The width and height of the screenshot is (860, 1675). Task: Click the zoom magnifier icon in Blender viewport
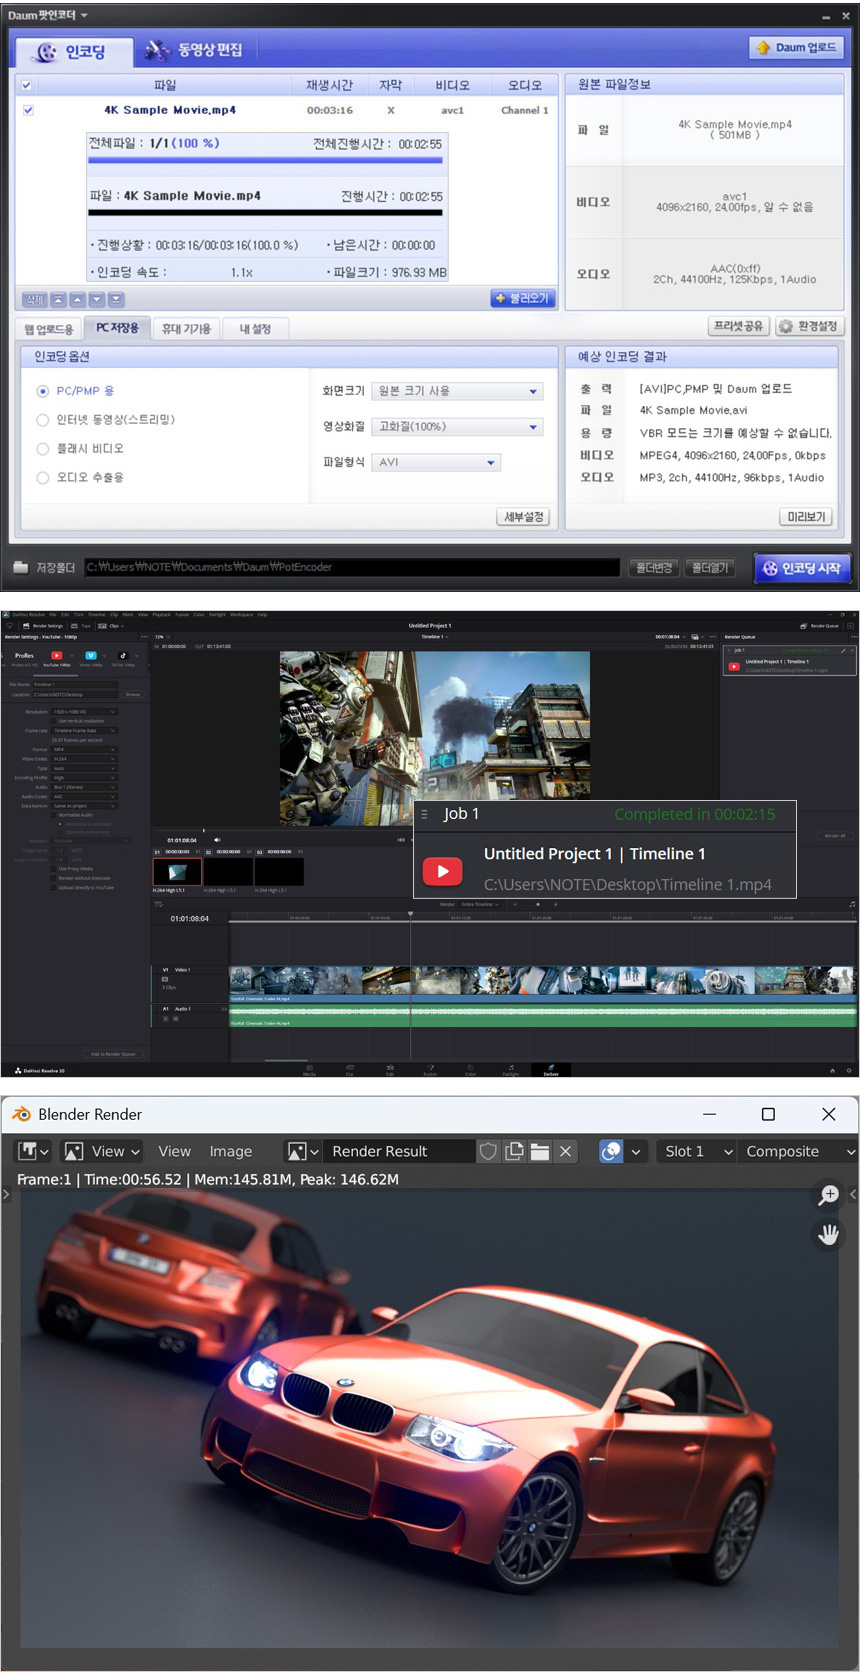coord(828,1194)
